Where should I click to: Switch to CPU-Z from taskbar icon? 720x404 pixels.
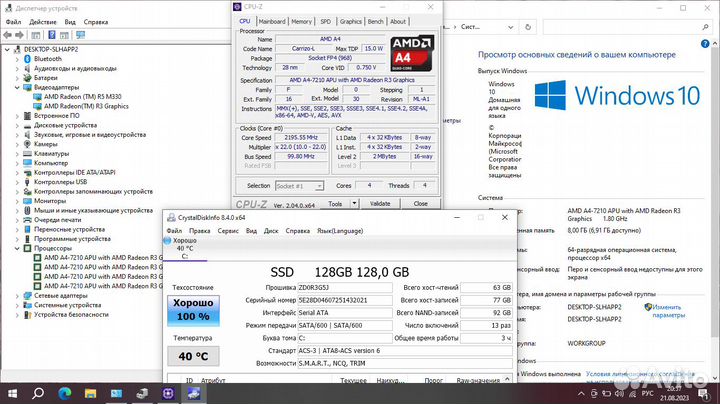point(168,393)
